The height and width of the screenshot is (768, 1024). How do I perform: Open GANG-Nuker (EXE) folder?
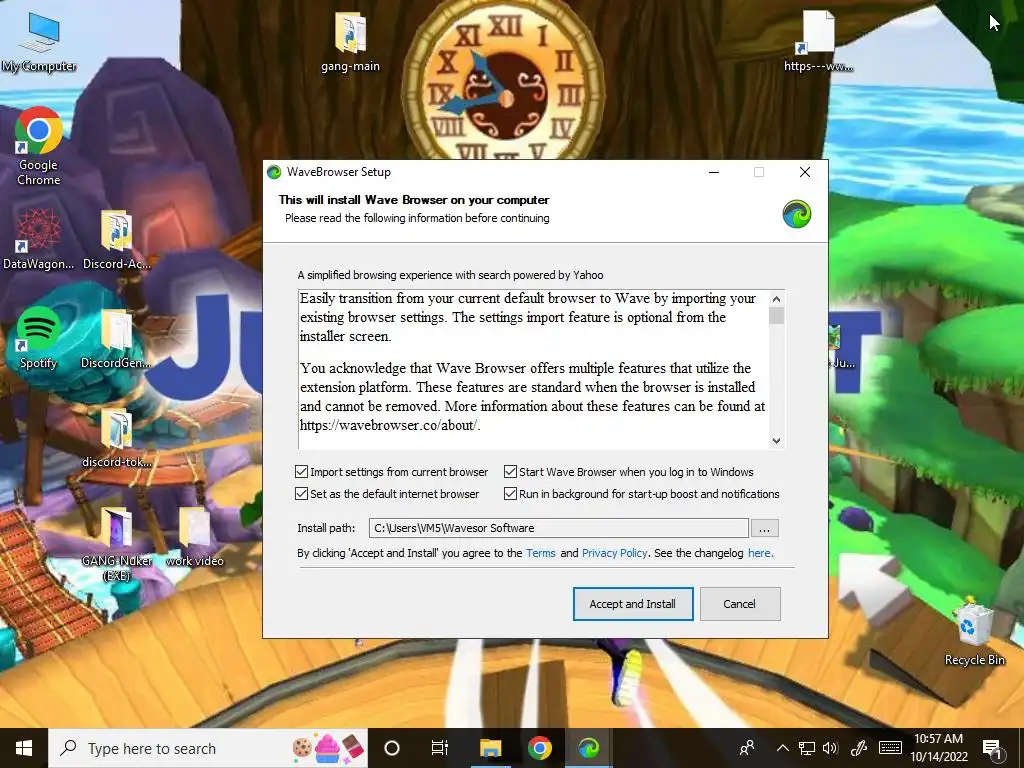coord(116,543)
